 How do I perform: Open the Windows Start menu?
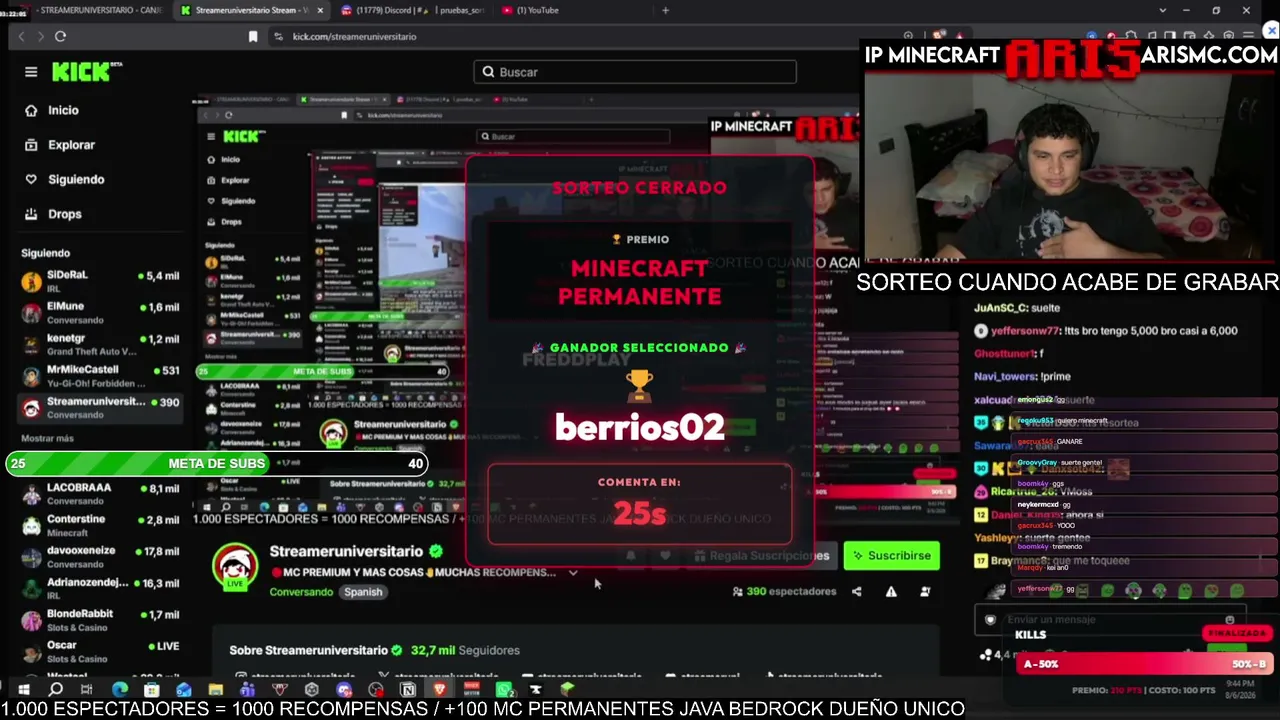(x=24, y=689)
